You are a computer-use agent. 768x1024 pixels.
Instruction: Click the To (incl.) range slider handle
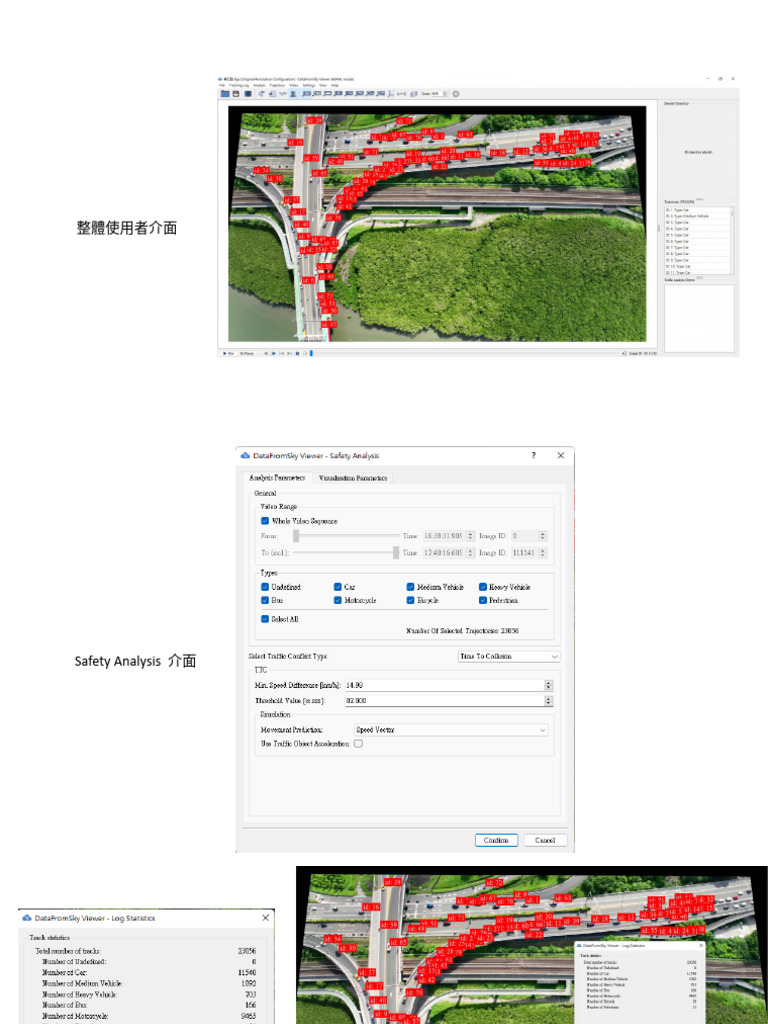coord(396,552)
